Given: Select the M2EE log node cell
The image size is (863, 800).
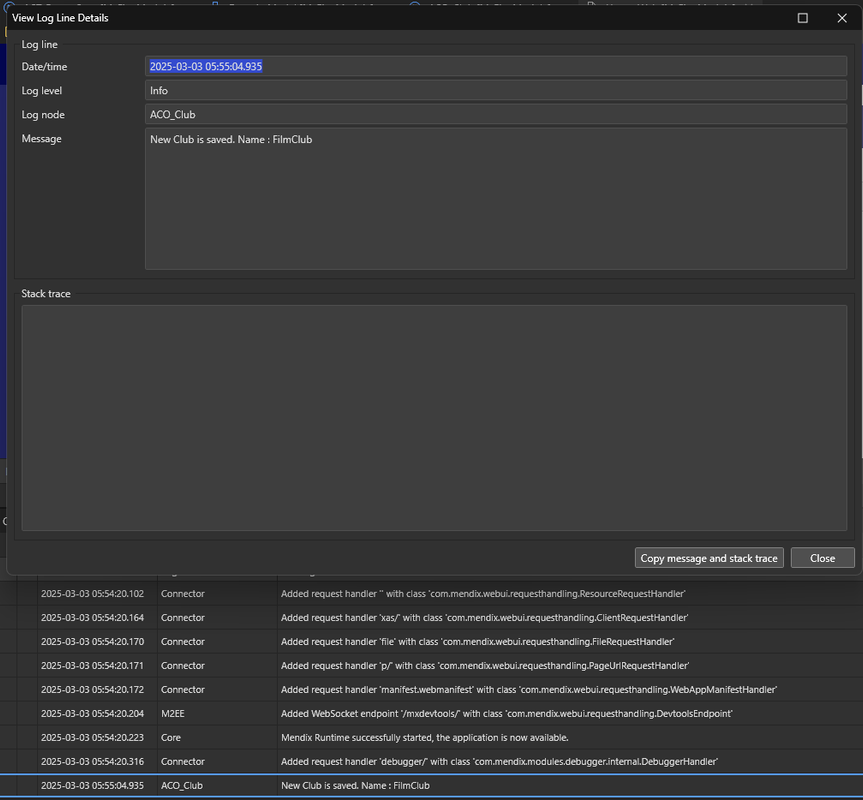Looking at the screenshot, I should tap(173, 713).
